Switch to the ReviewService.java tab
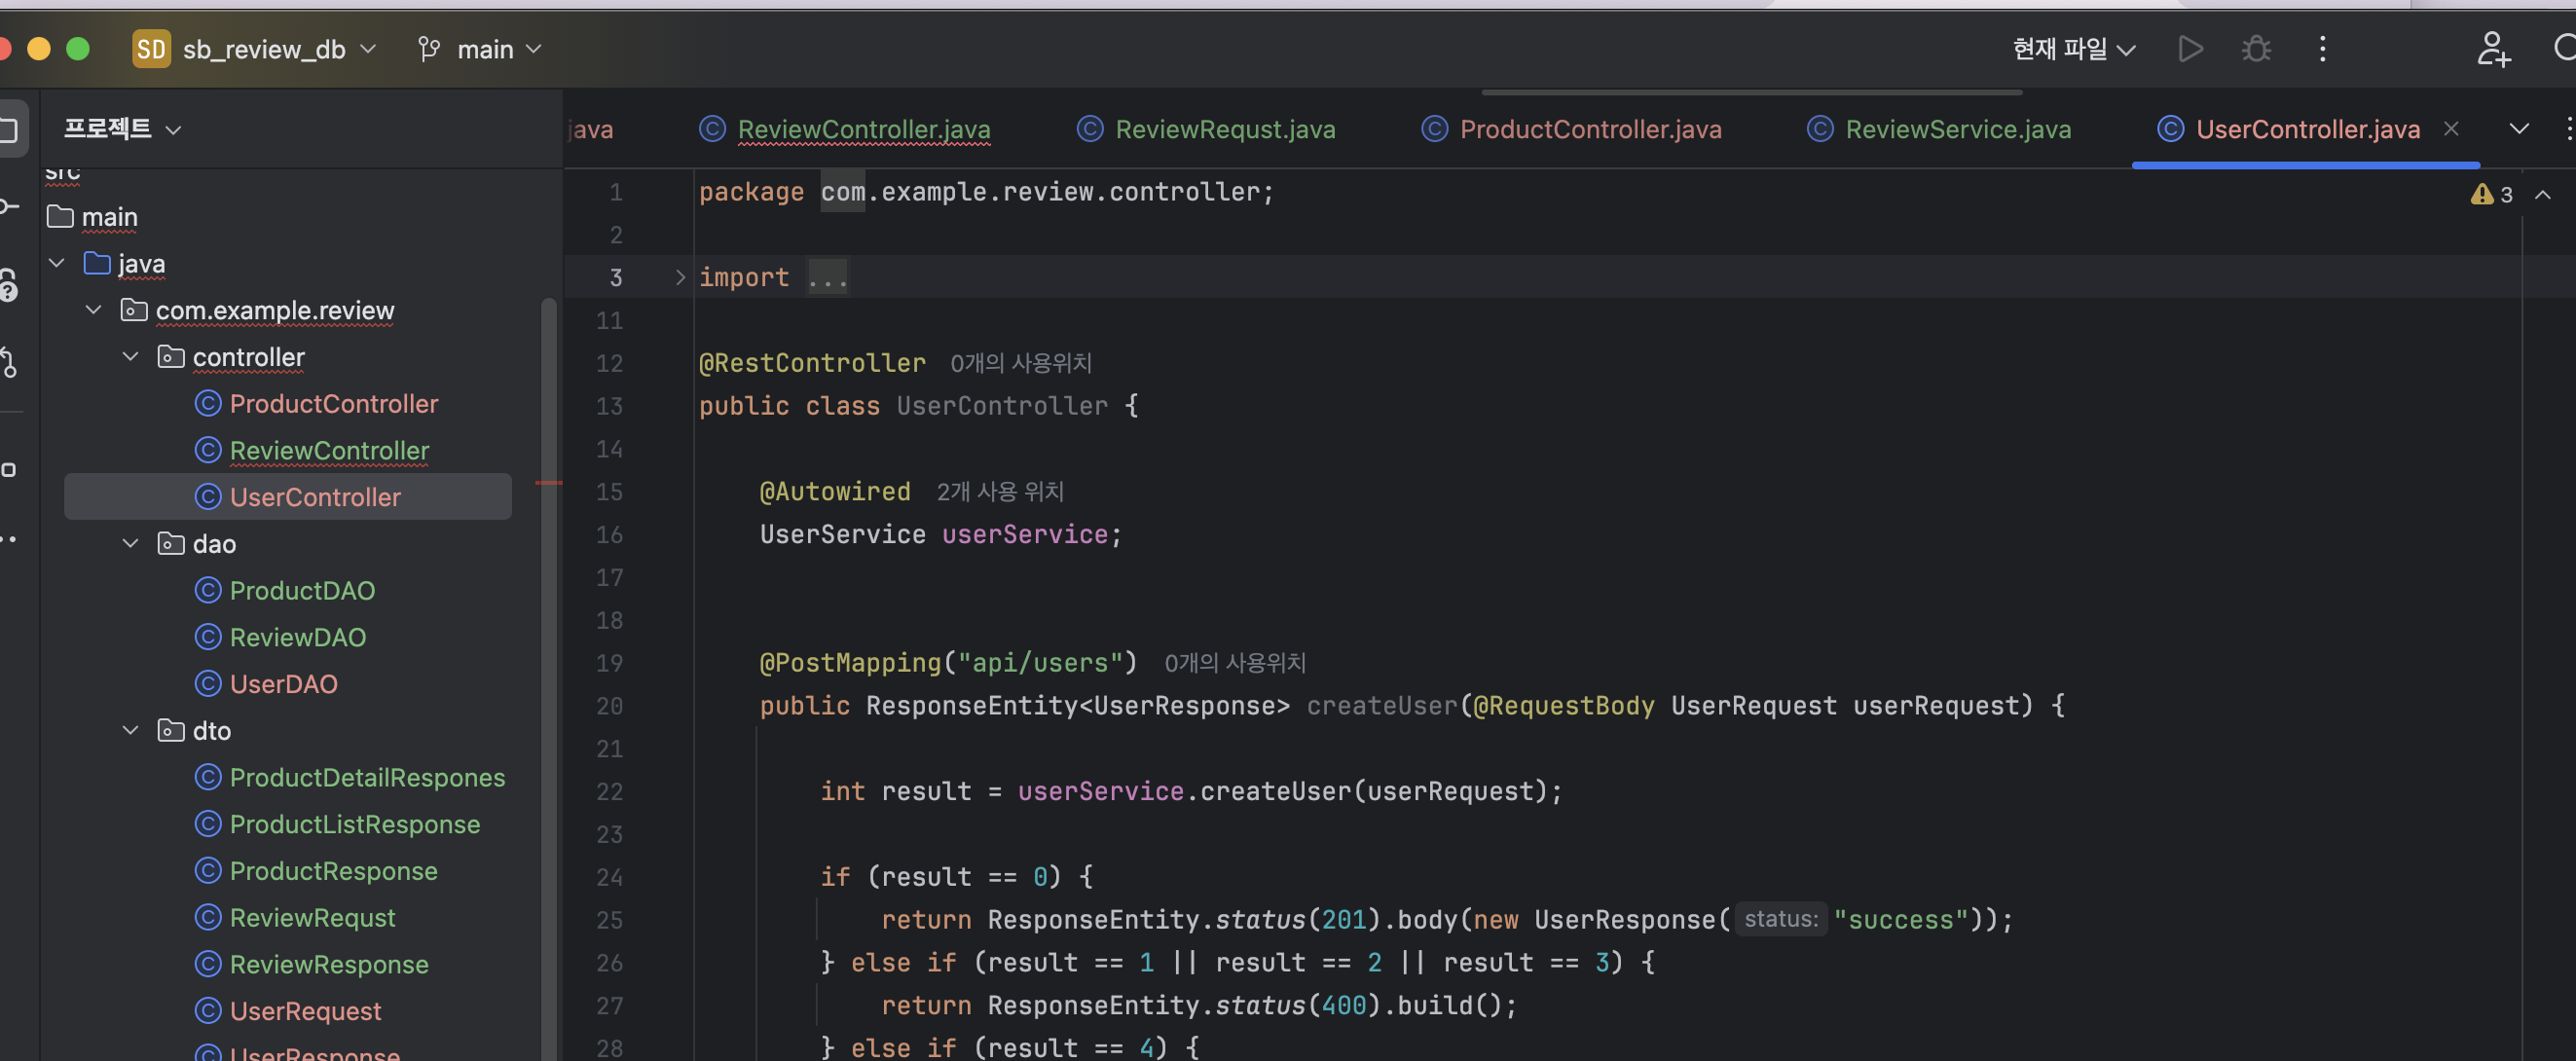Viewport: 2576px width, 1061px height. tap(1957, 129)
